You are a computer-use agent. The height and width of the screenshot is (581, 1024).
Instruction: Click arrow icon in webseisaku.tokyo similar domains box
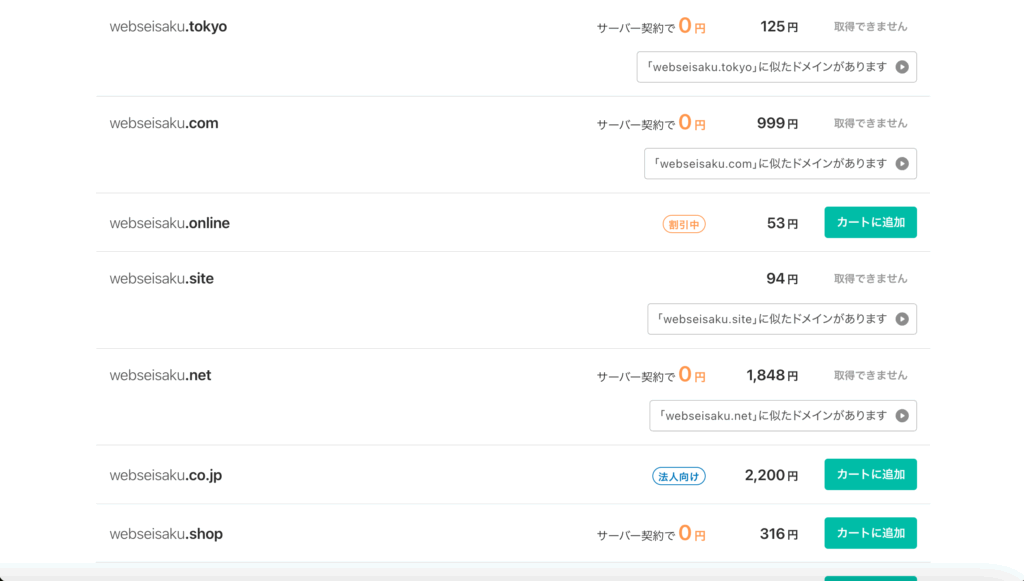[902, 67]
